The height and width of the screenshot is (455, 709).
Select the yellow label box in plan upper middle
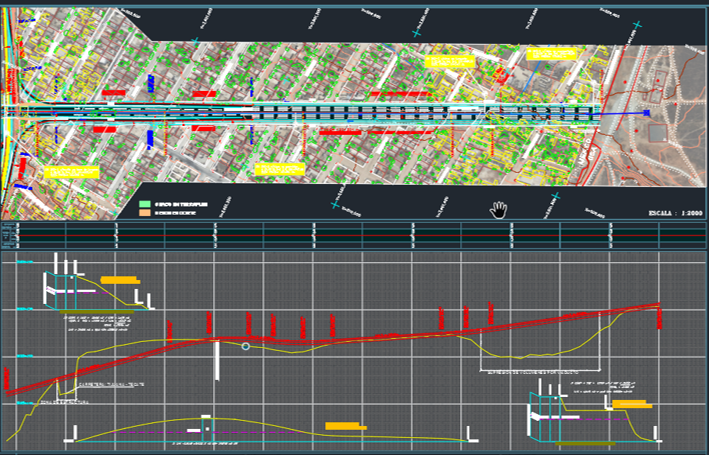(448, 61)
